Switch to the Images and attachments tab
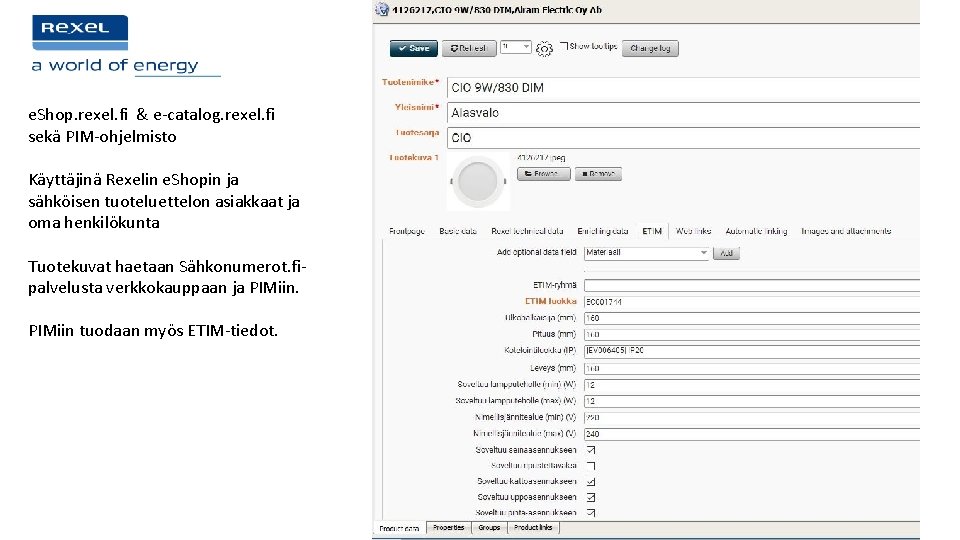This screenshot has width=960, height=540. (846, 231)
